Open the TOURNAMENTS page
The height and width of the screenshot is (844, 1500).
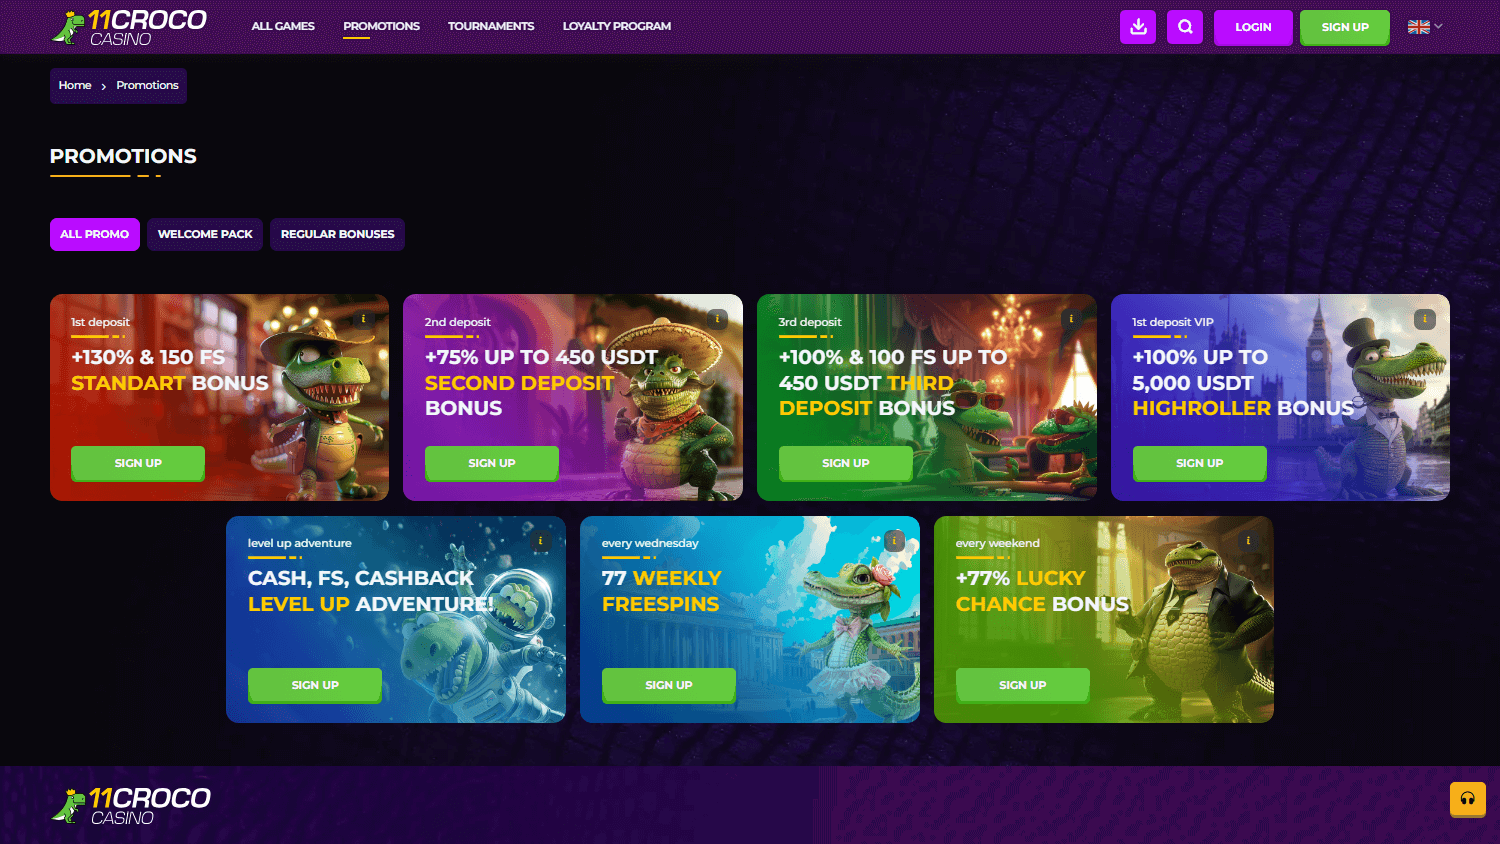[491, 26]
